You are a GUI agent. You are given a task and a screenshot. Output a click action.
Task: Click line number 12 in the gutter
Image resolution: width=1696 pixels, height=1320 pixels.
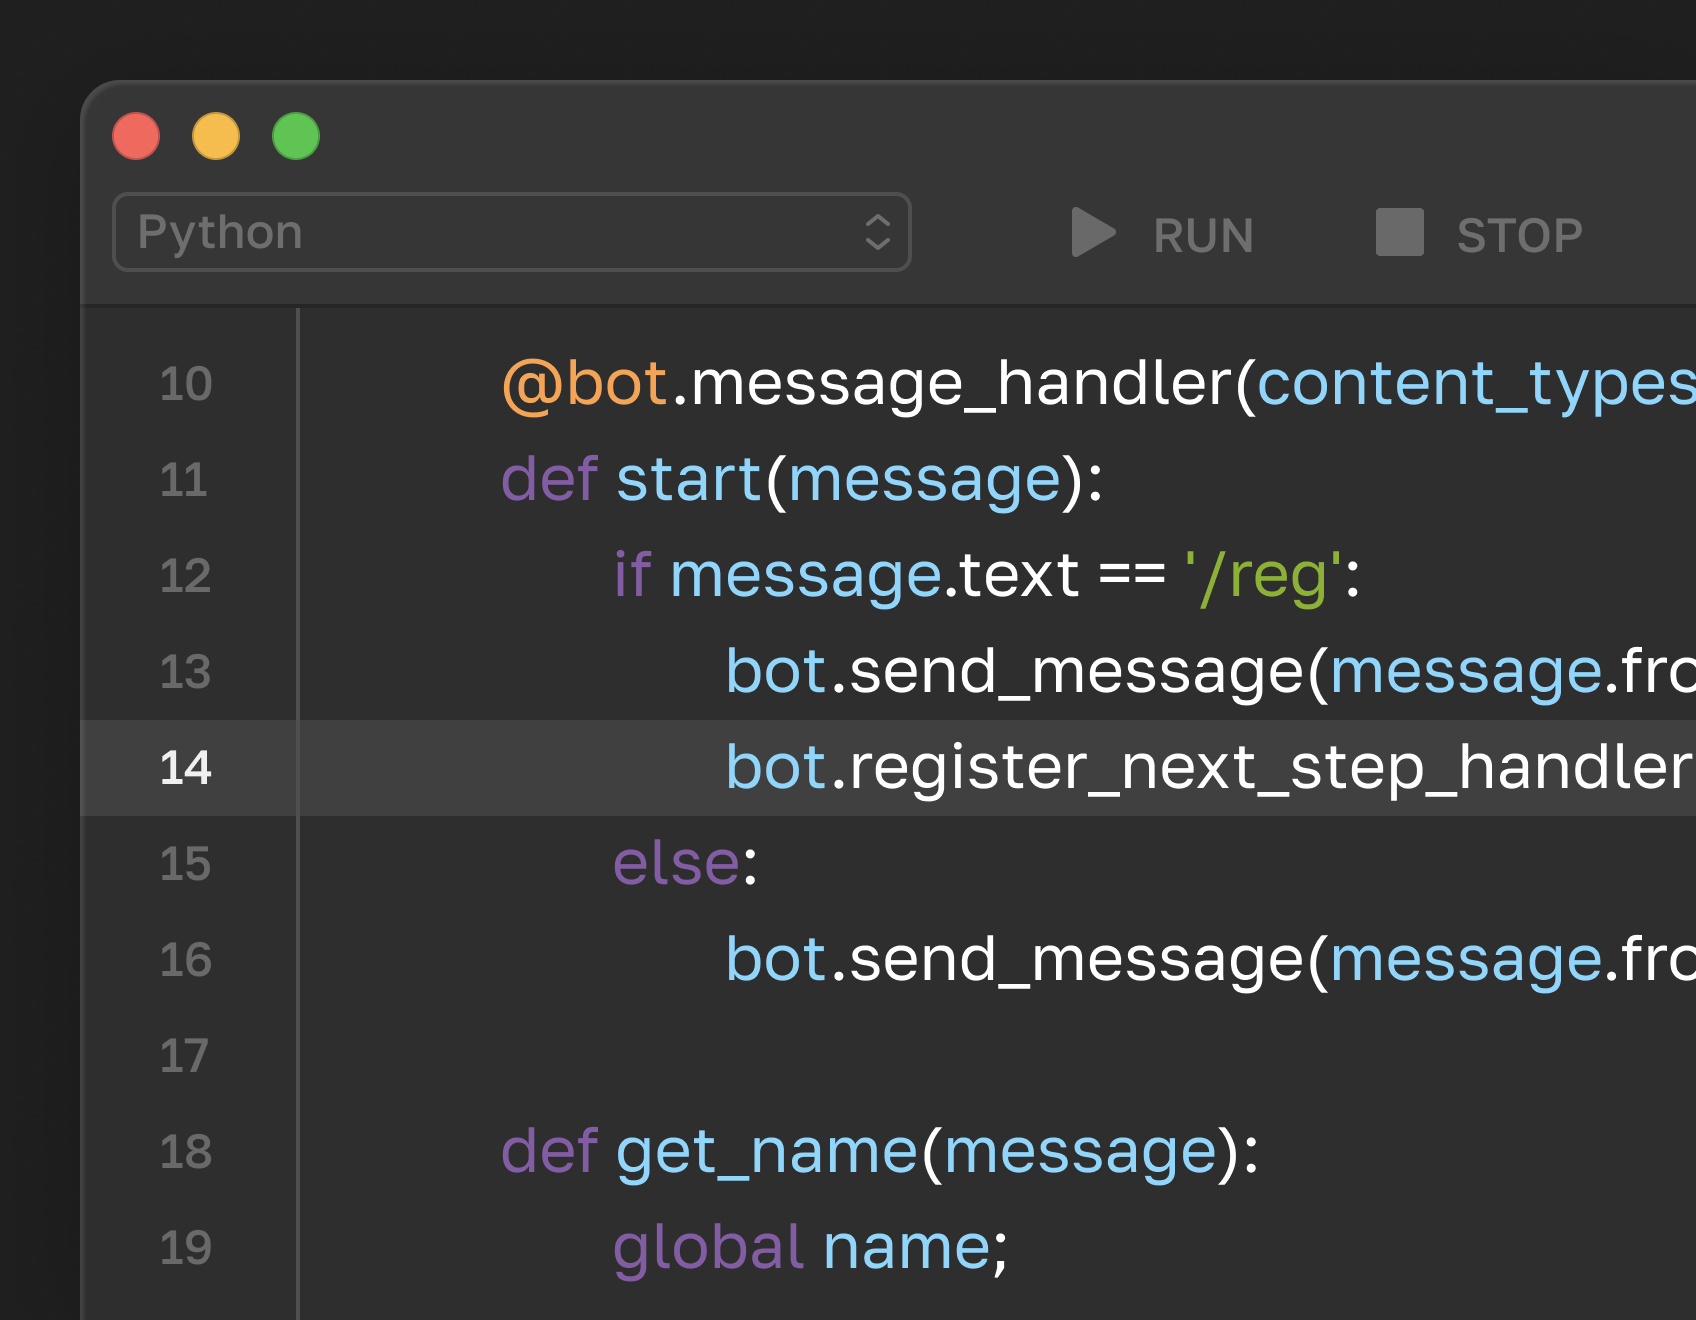point(186,576)
